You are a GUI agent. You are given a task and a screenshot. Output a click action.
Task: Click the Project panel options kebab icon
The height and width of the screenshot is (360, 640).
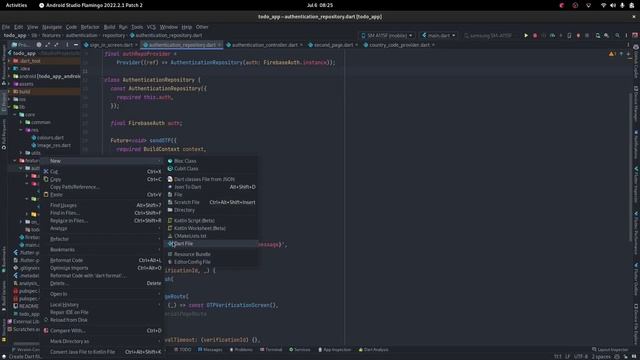pyautogui.click(x=67, y=45)
